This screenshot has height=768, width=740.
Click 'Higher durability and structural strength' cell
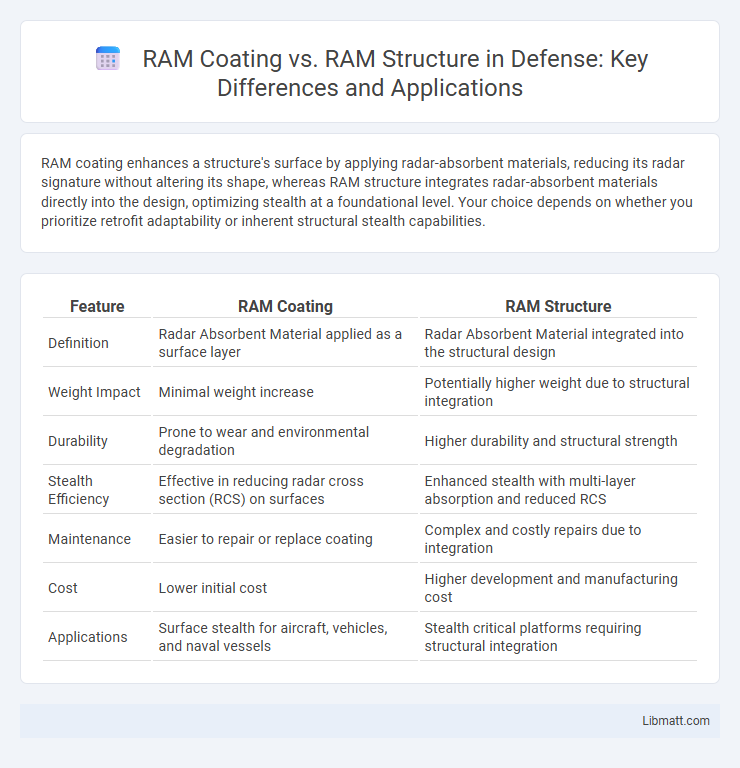(550, 441)
